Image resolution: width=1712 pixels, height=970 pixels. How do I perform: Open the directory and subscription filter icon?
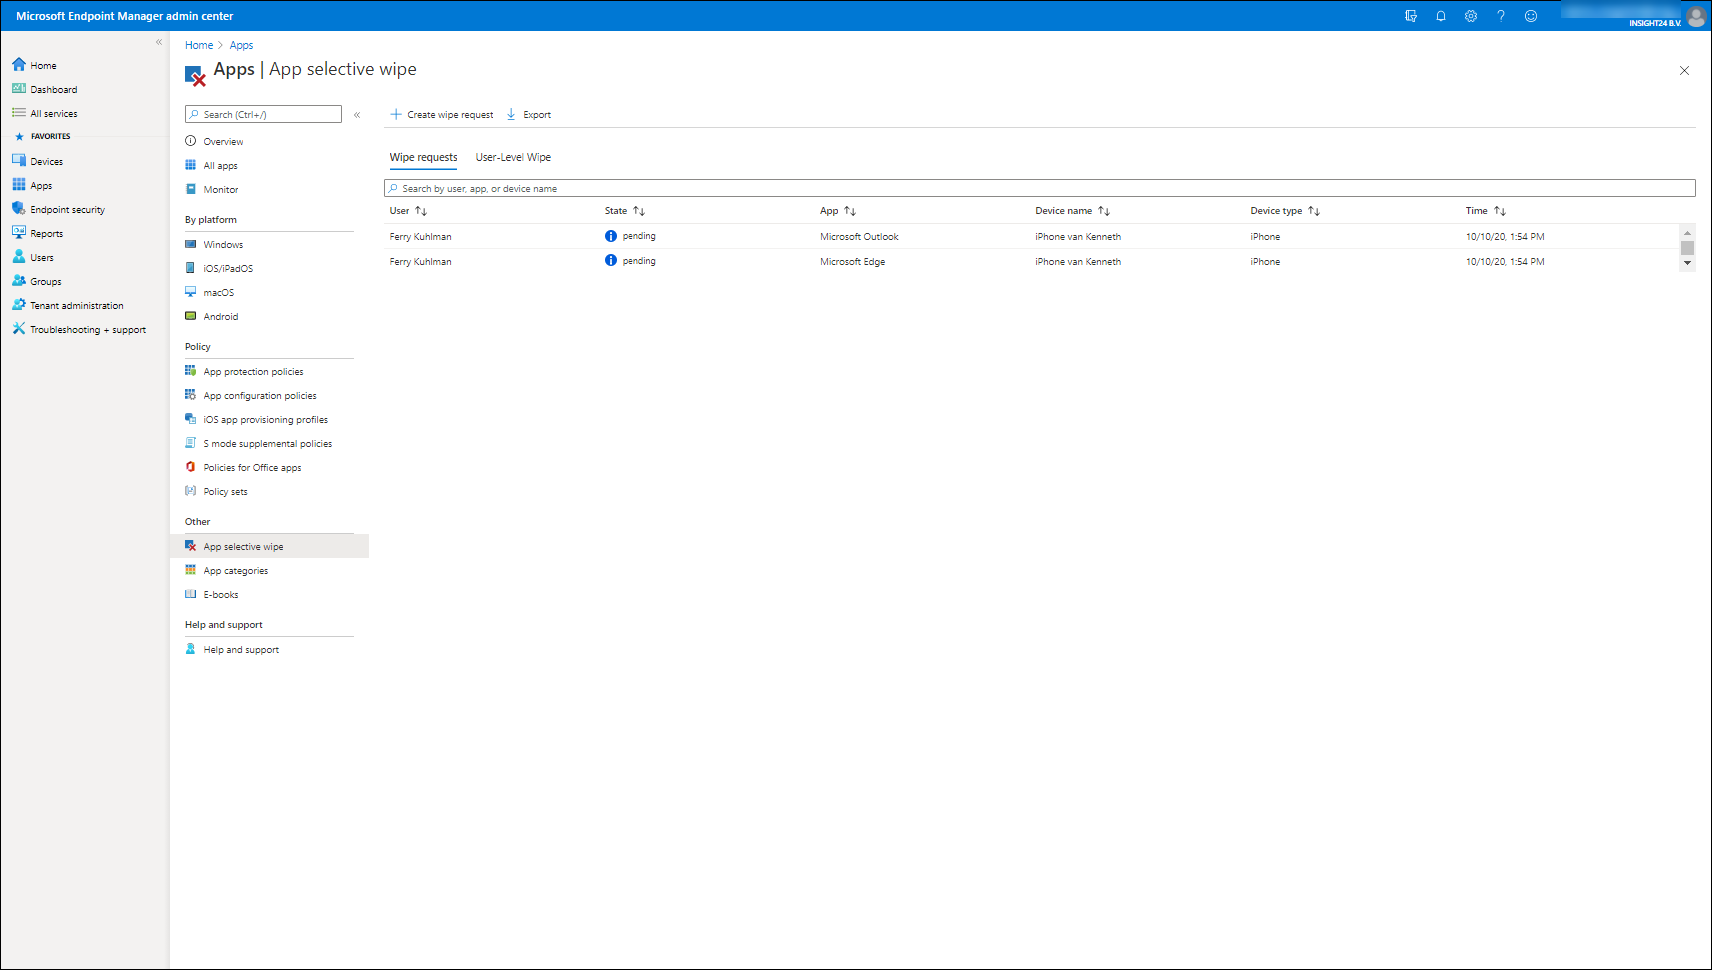click(1411, 16)
